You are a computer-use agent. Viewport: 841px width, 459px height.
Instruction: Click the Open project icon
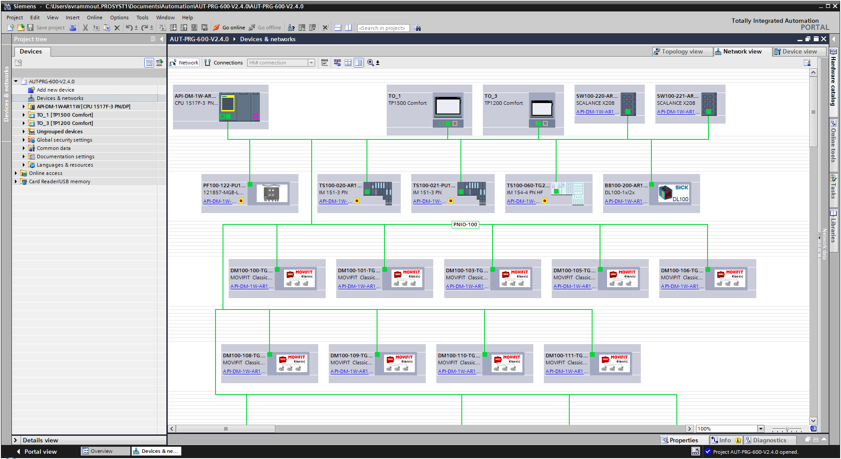tap(20, 27)
